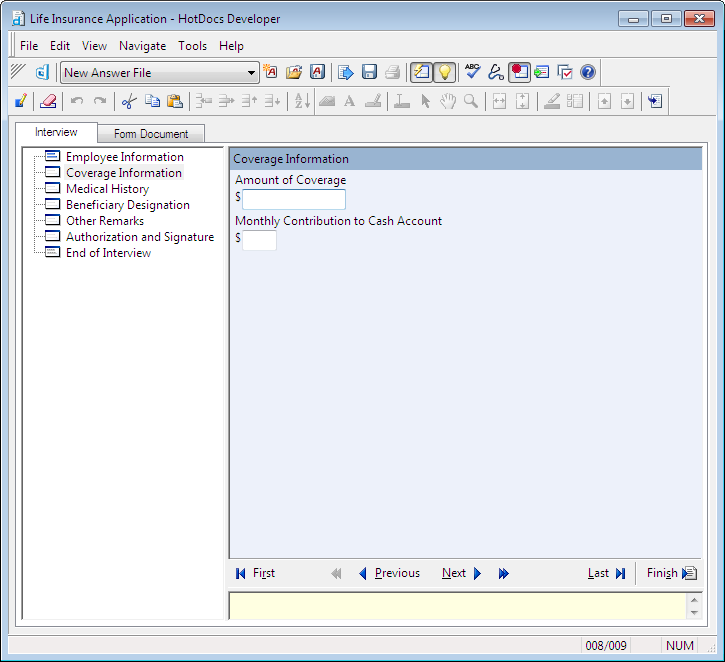Screen dimensions: 725x662
Task: Switch to the Form Document tab
Action: coord(151,134)
